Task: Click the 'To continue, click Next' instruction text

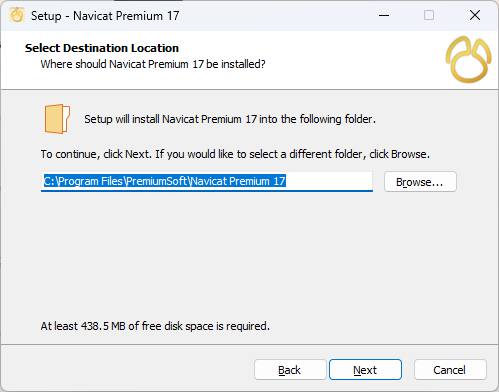Action: click(x=235, y=154)
